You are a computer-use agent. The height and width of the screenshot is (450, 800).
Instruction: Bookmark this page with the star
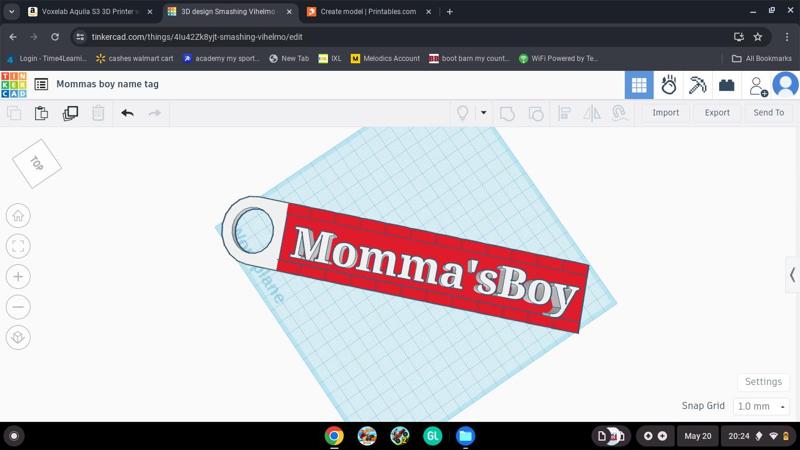click(758, 37)
